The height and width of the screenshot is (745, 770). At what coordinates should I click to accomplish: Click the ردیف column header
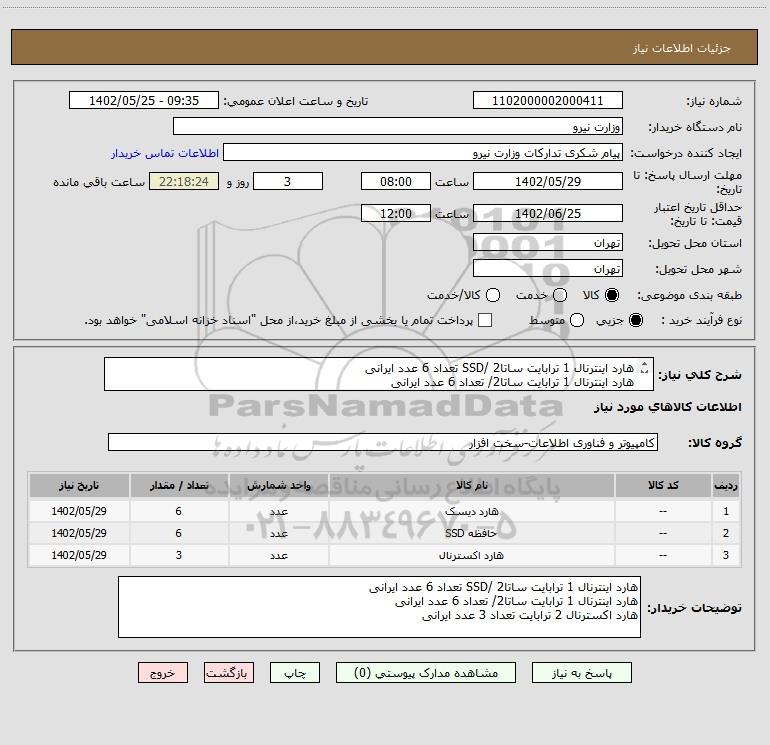726,485
